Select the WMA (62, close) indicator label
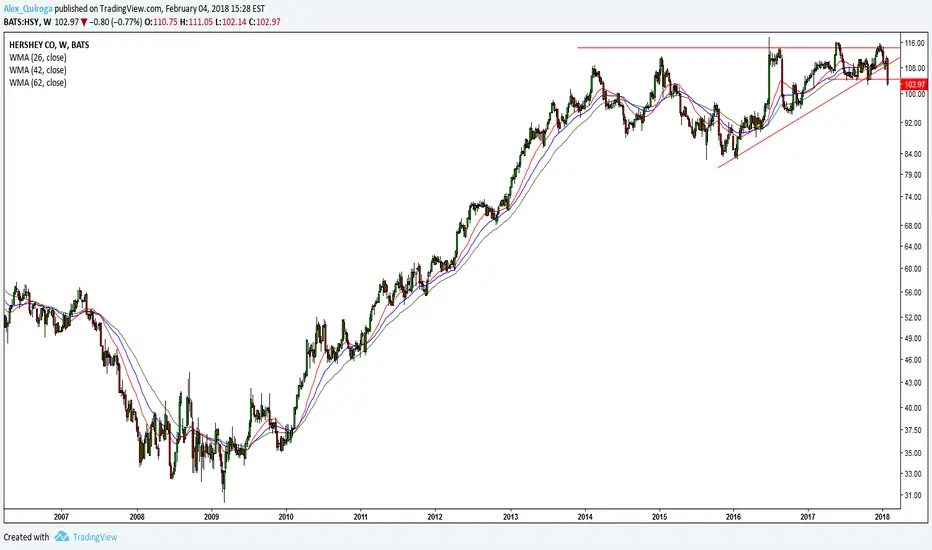 [x=37, y=83]
